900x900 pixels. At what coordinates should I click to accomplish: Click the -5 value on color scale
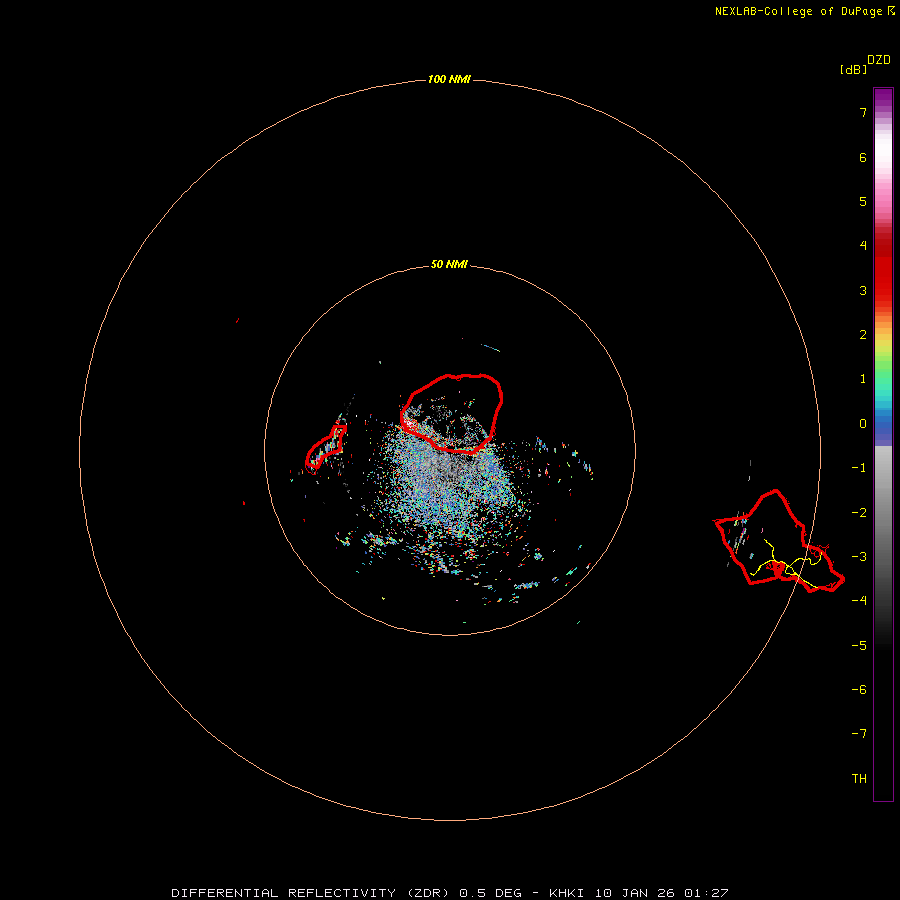click(x=859, y=645)
